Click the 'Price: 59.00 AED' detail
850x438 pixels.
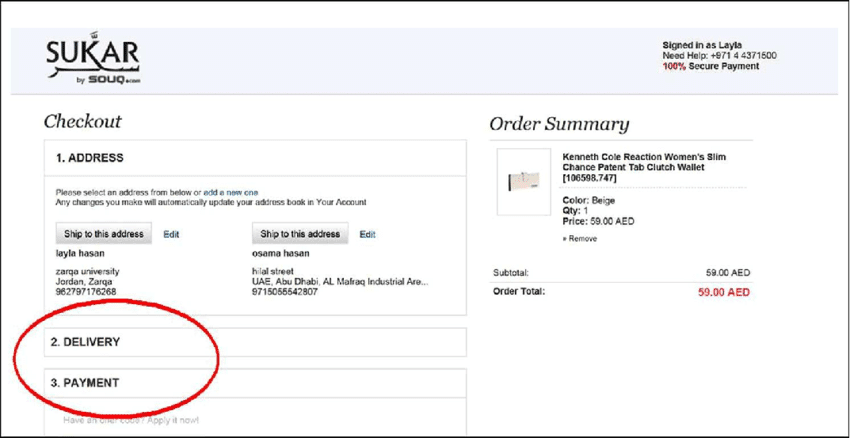[598, 221]
